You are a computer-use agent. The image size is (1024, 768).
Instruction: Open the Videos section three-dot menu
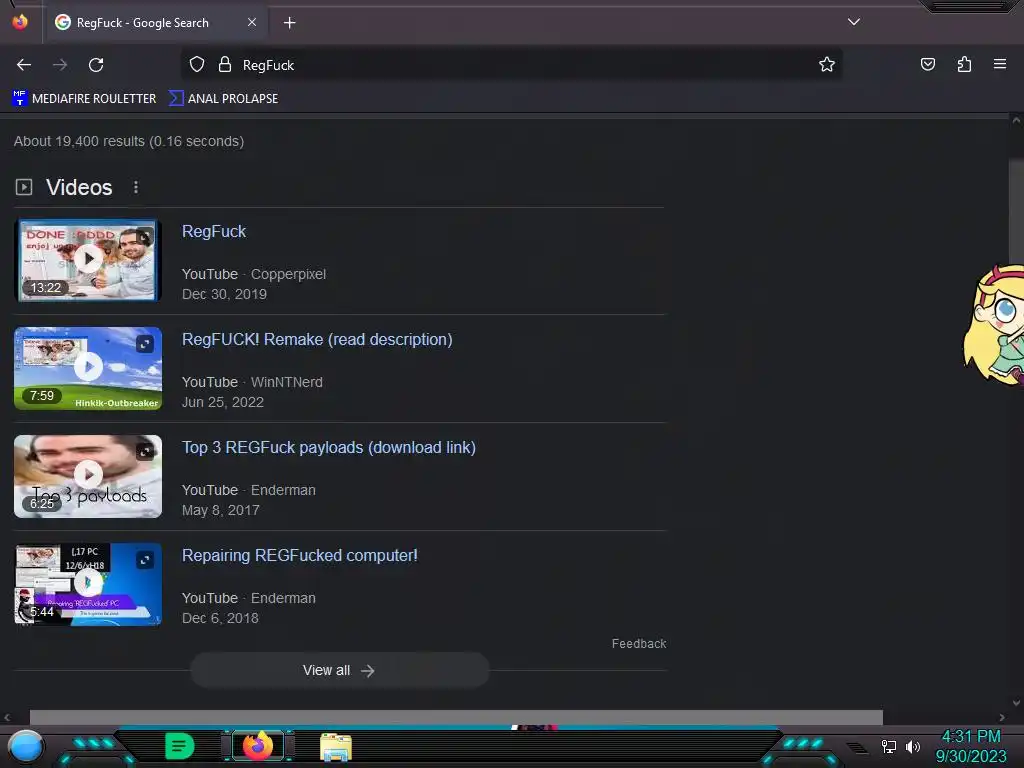click(136, 187)
